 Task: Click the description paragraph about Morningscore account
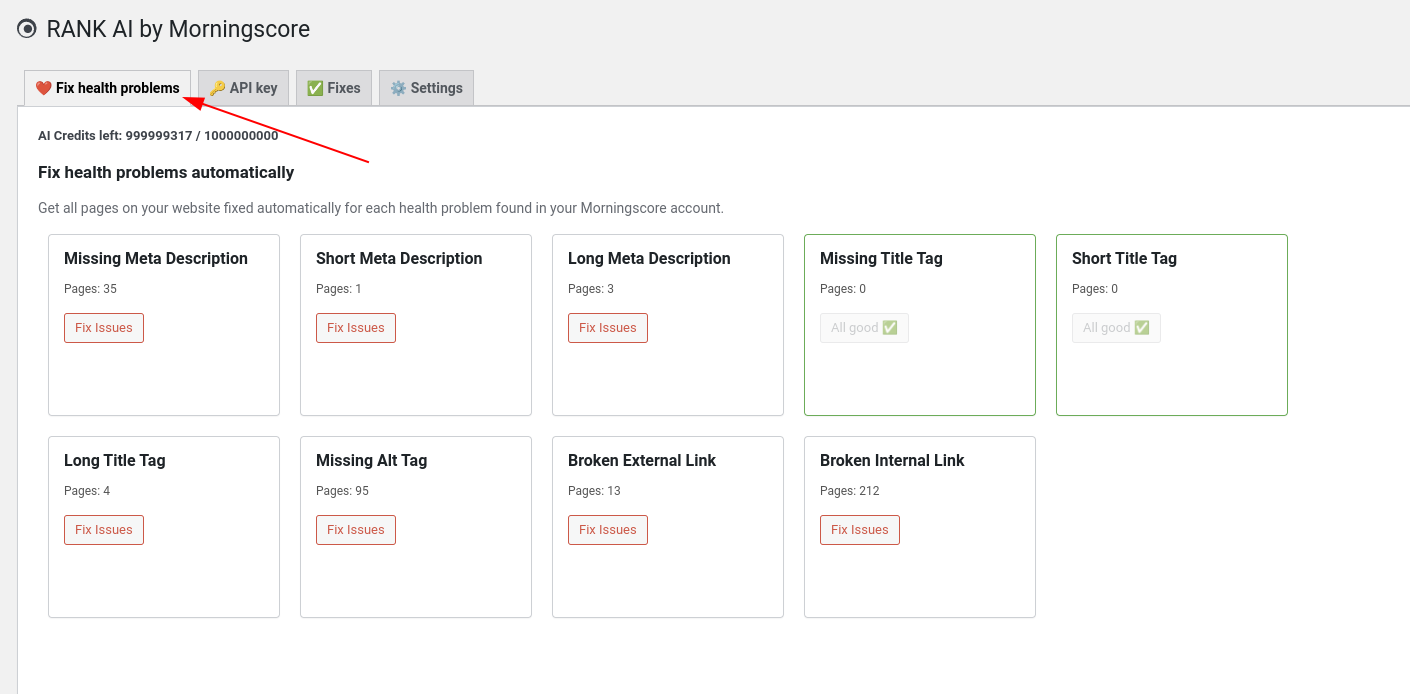click(381, 208)
